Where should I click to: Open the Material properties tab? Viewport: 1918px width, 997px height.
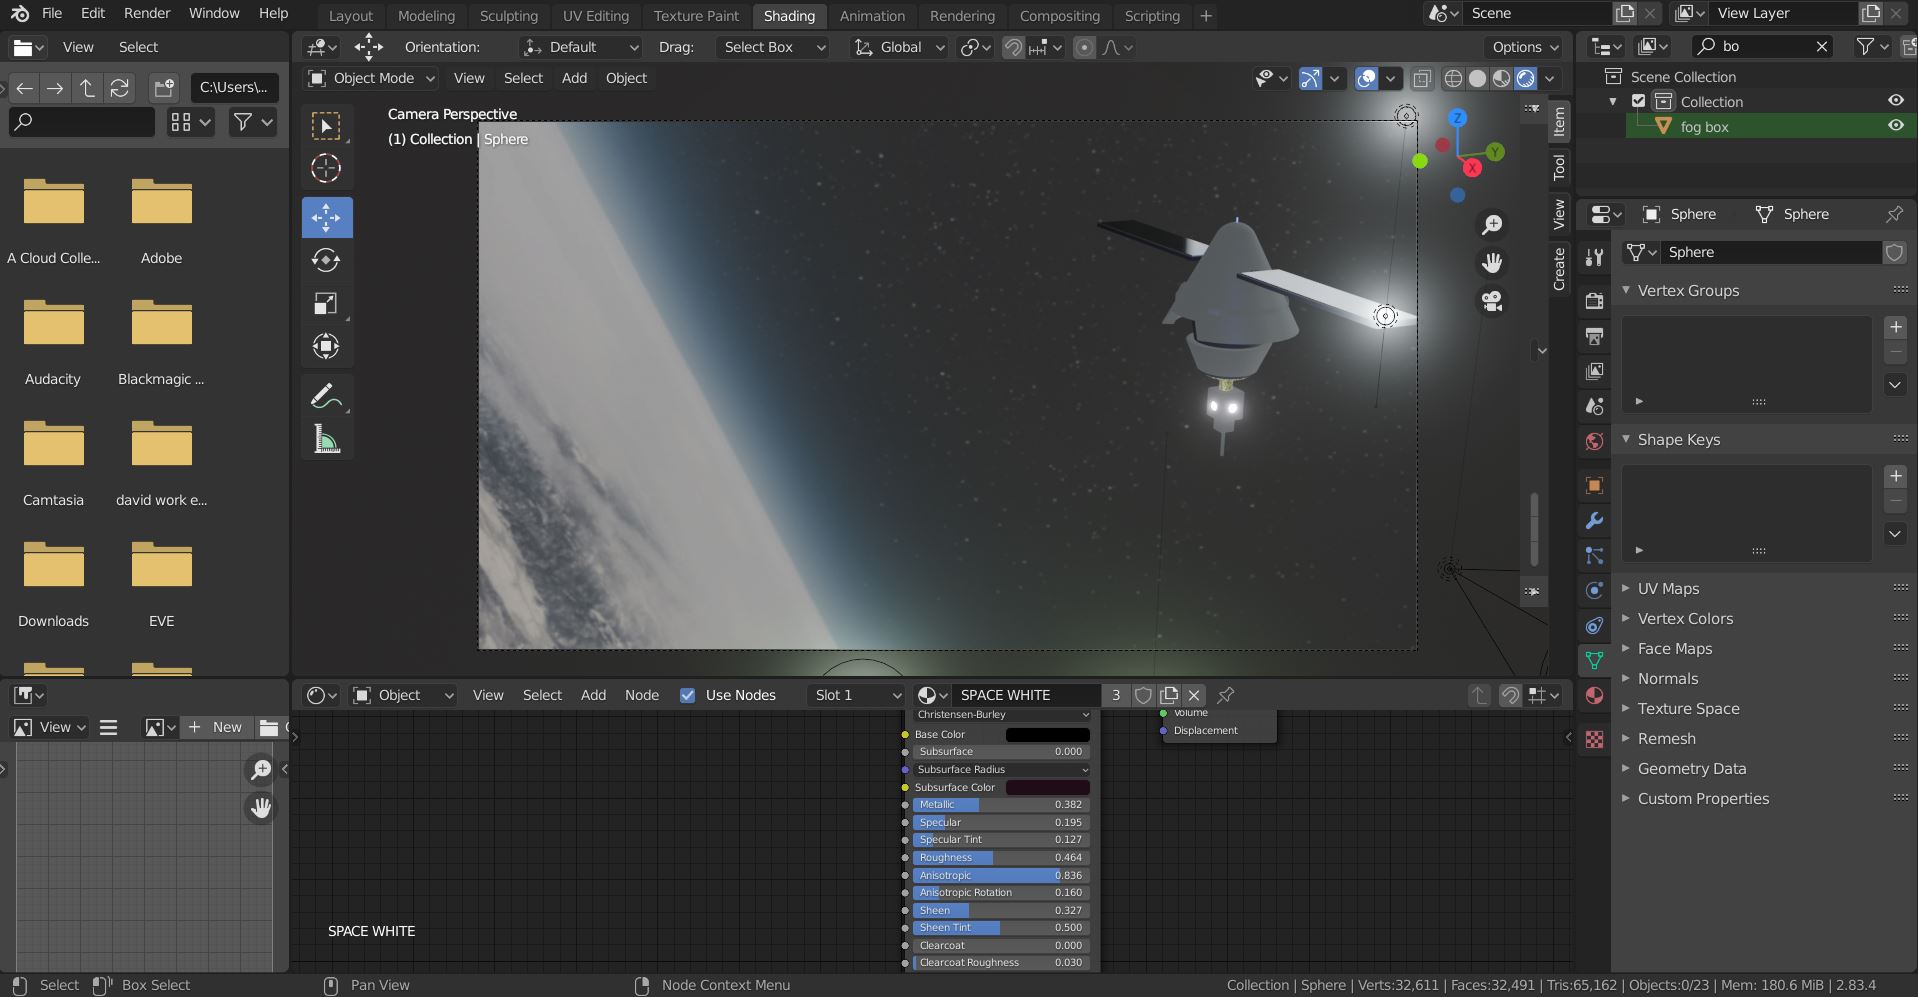click(x=1594, y=695)
